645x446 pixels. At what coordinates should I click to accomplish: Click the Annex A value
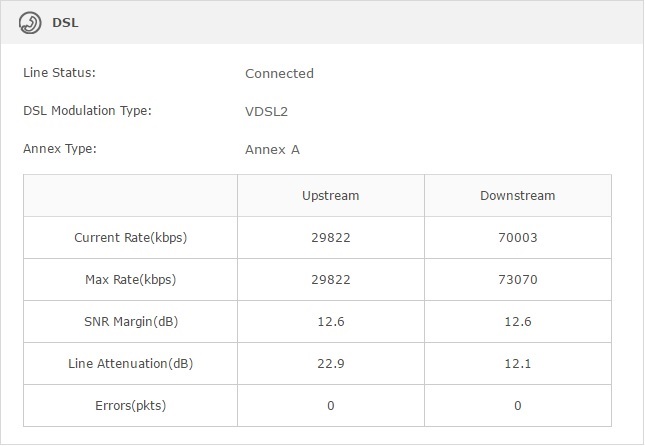pyautogui.click(x=272, y=150)
